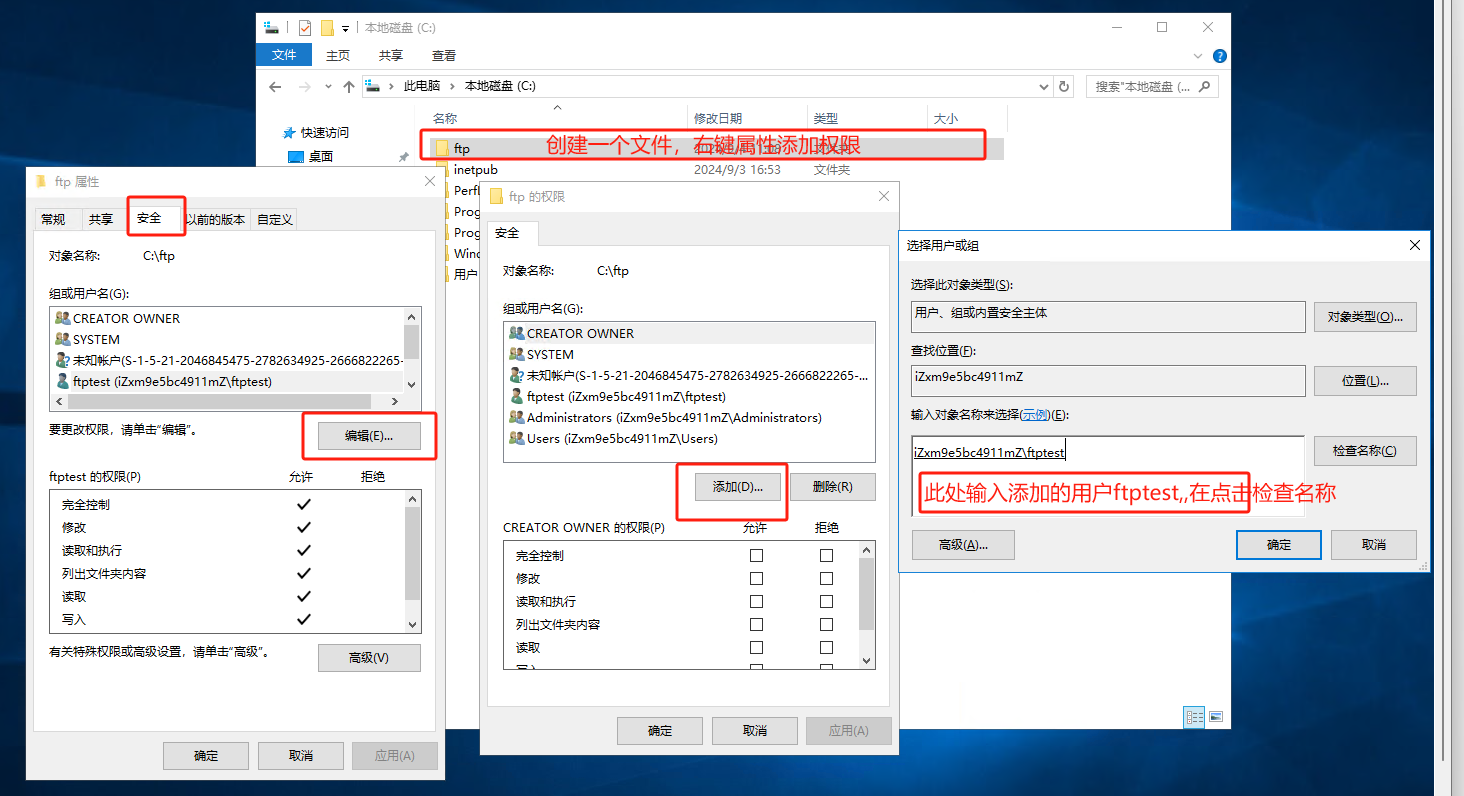This screenshot has height=796, width=1464.
Task: Click the 添加(D)... button
Action: coord(738,487)
